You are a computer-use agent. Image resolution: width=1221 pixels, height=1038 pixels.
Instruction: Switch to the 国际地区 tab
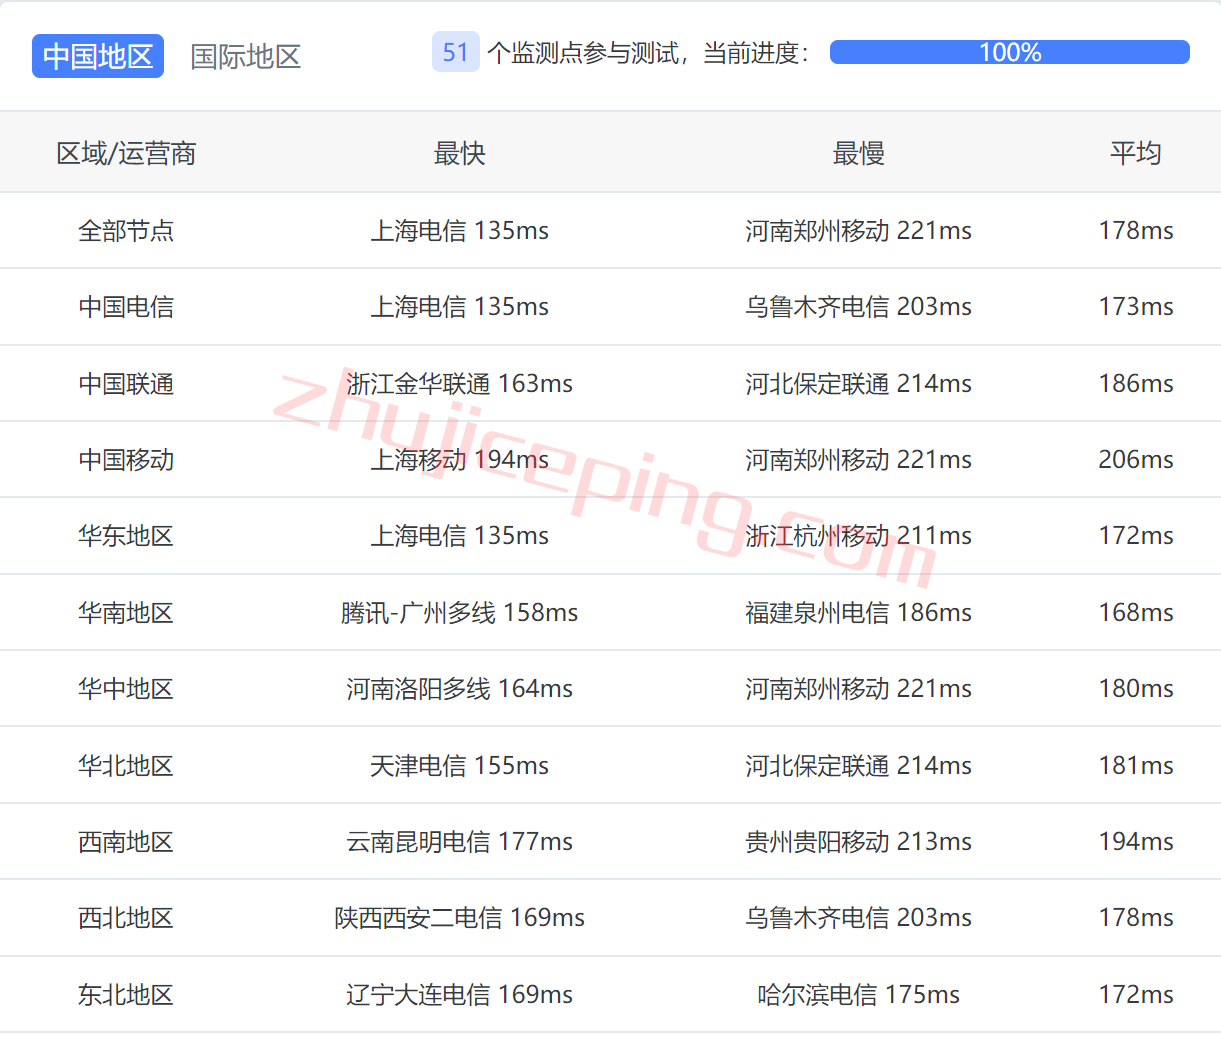246,56
